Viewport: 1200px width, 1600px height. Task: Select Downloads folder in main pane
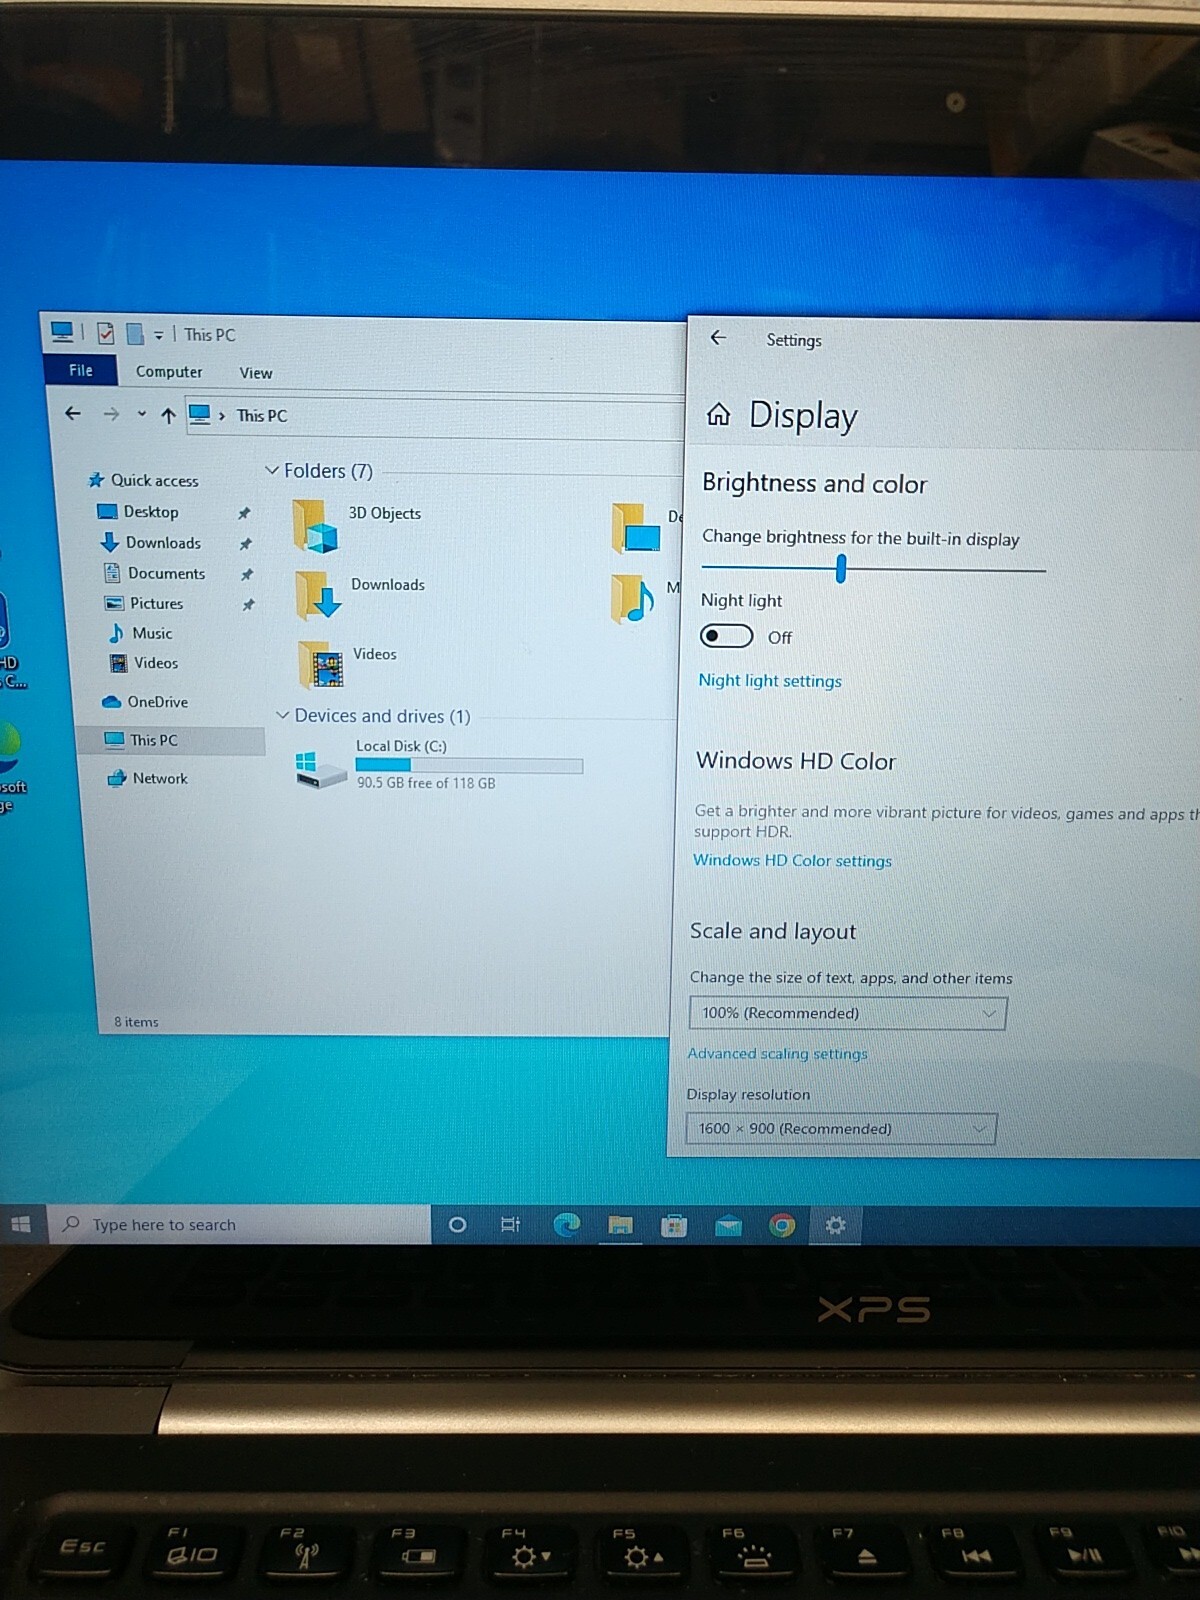pos(361,595)
